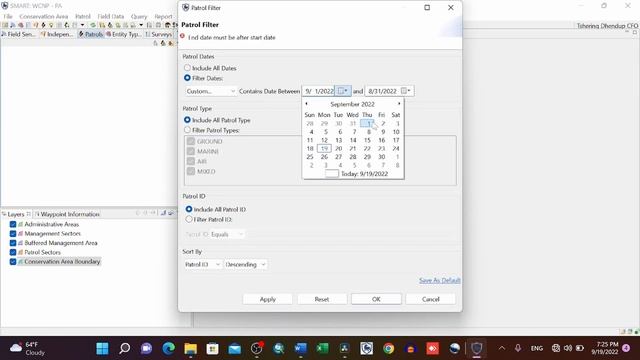Image resolution: width=640 pixels, height=360 pixels.
Task: Go to previous month in calendar
Action: click(307, 104)
